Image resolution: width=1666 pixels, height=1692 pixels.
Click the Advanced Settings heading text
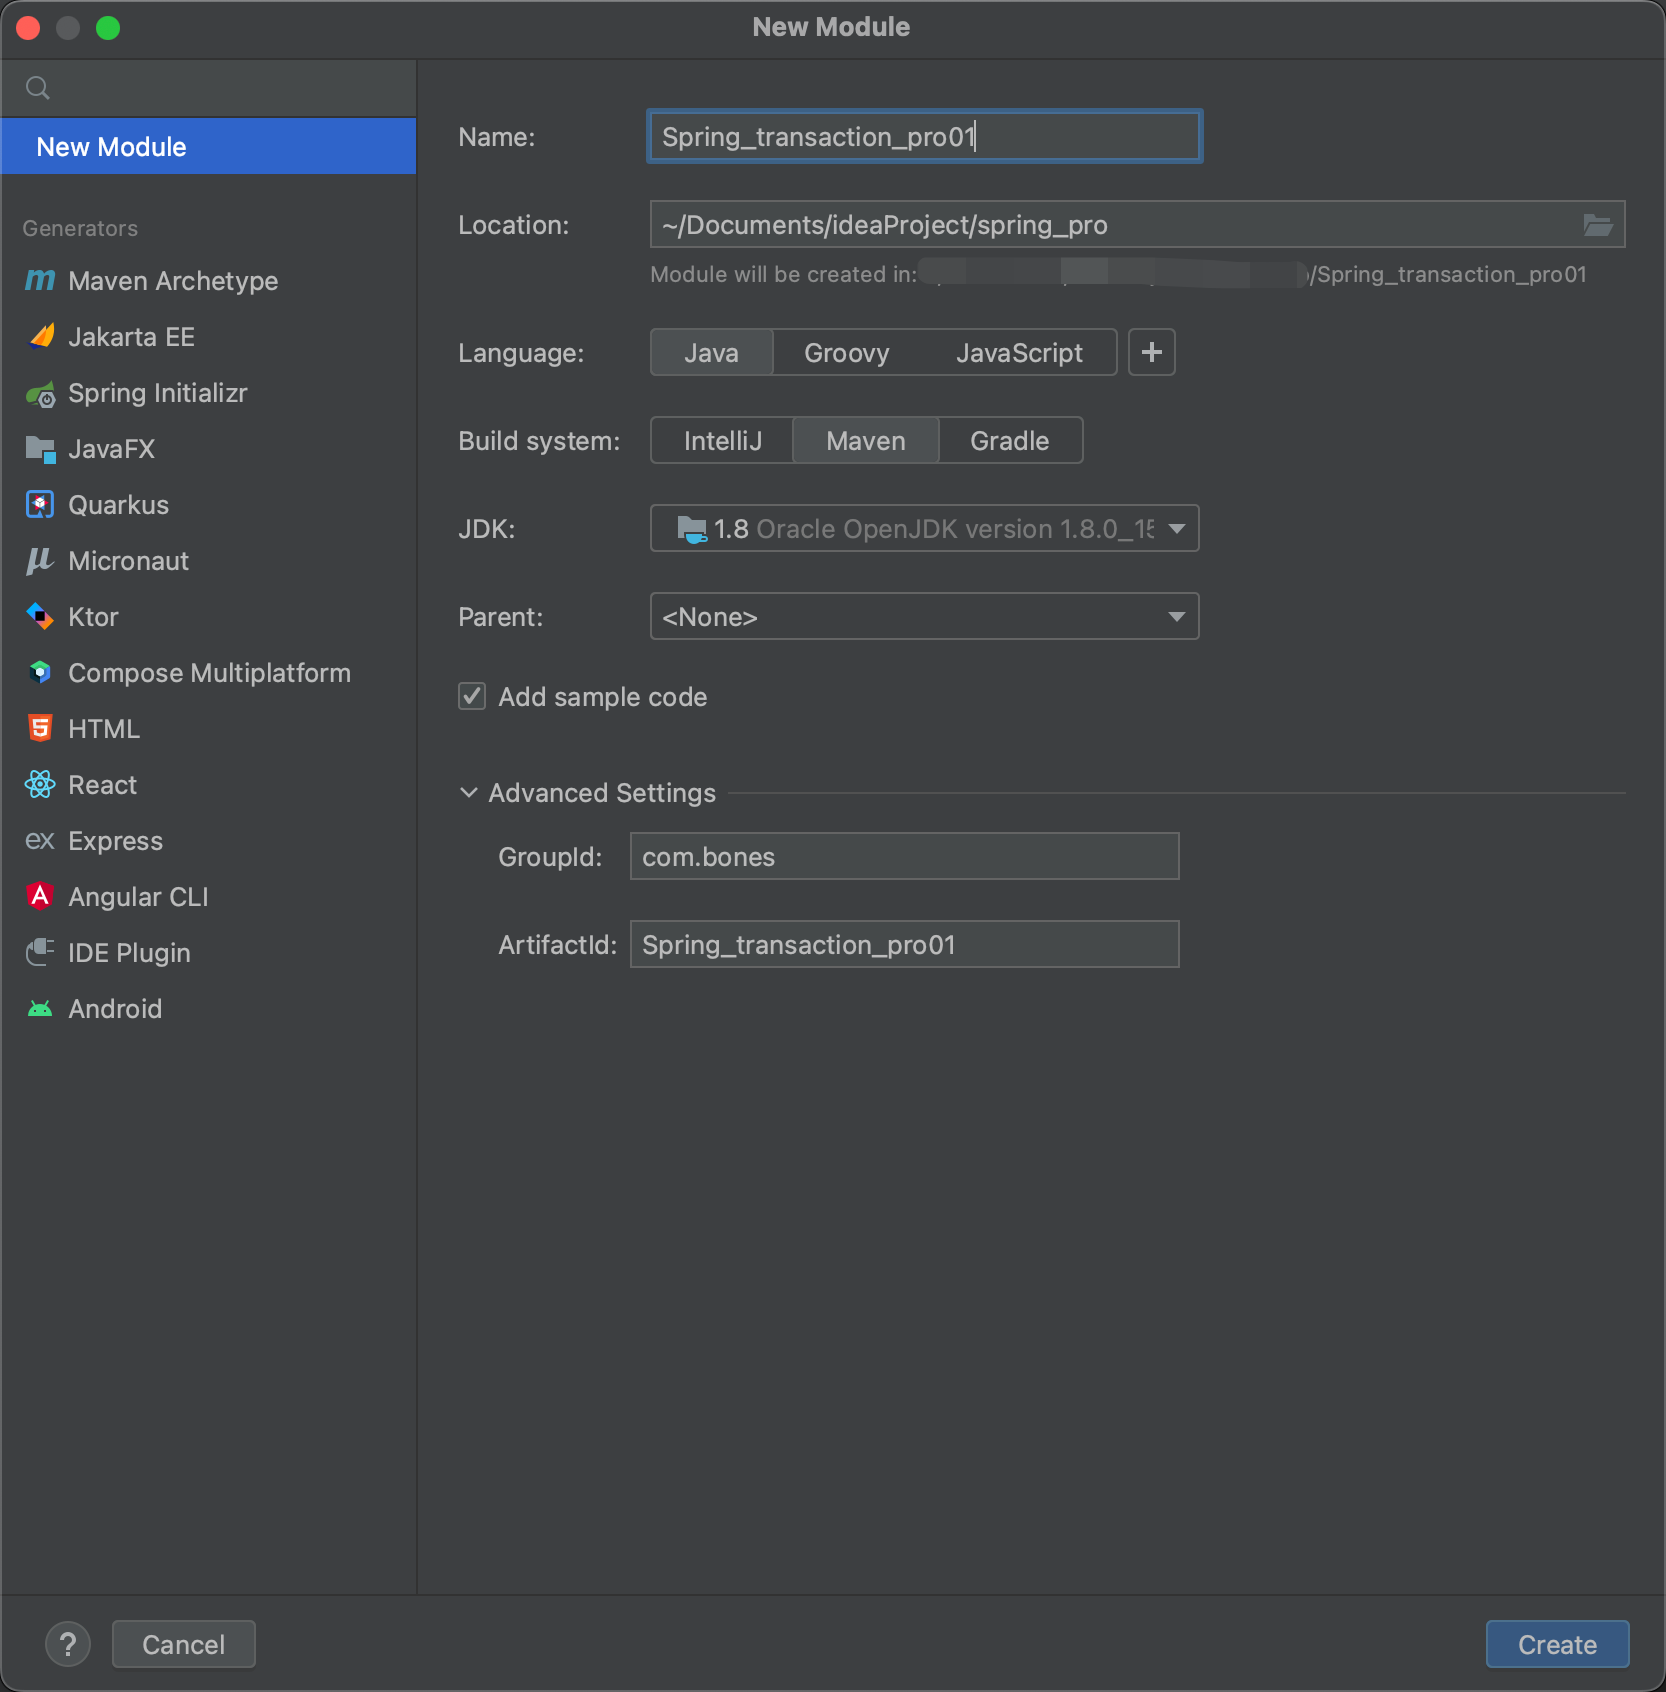click(x=602, y=793)
